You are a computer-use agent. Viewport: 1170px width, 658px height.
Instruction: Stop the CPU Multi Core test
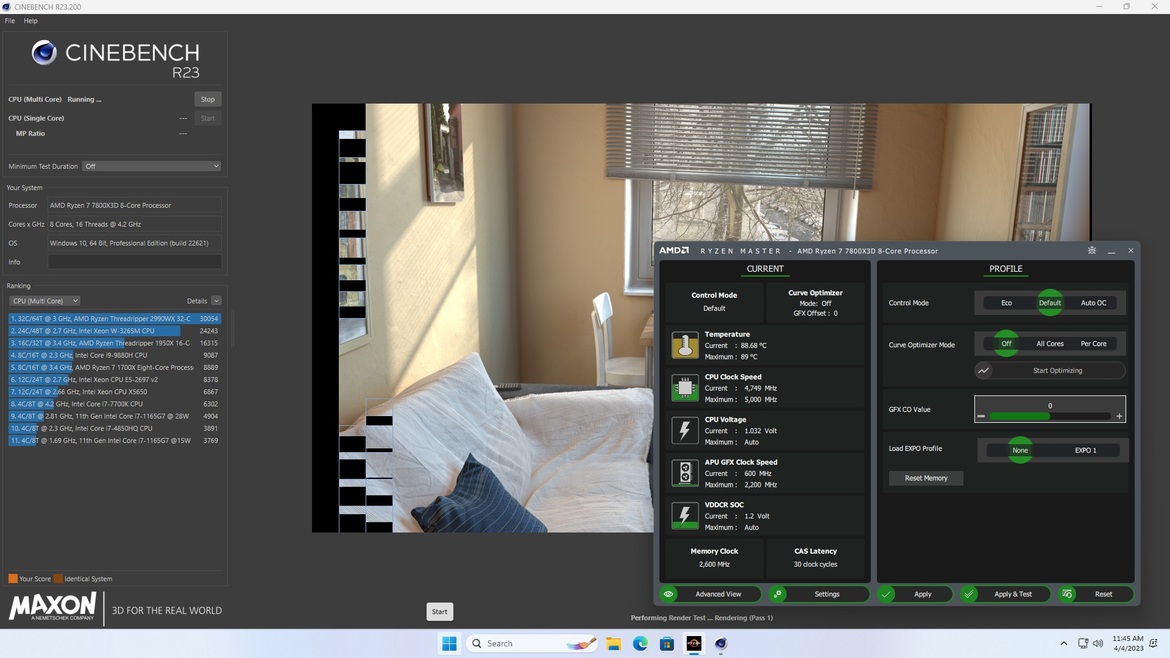pos(207,99)
